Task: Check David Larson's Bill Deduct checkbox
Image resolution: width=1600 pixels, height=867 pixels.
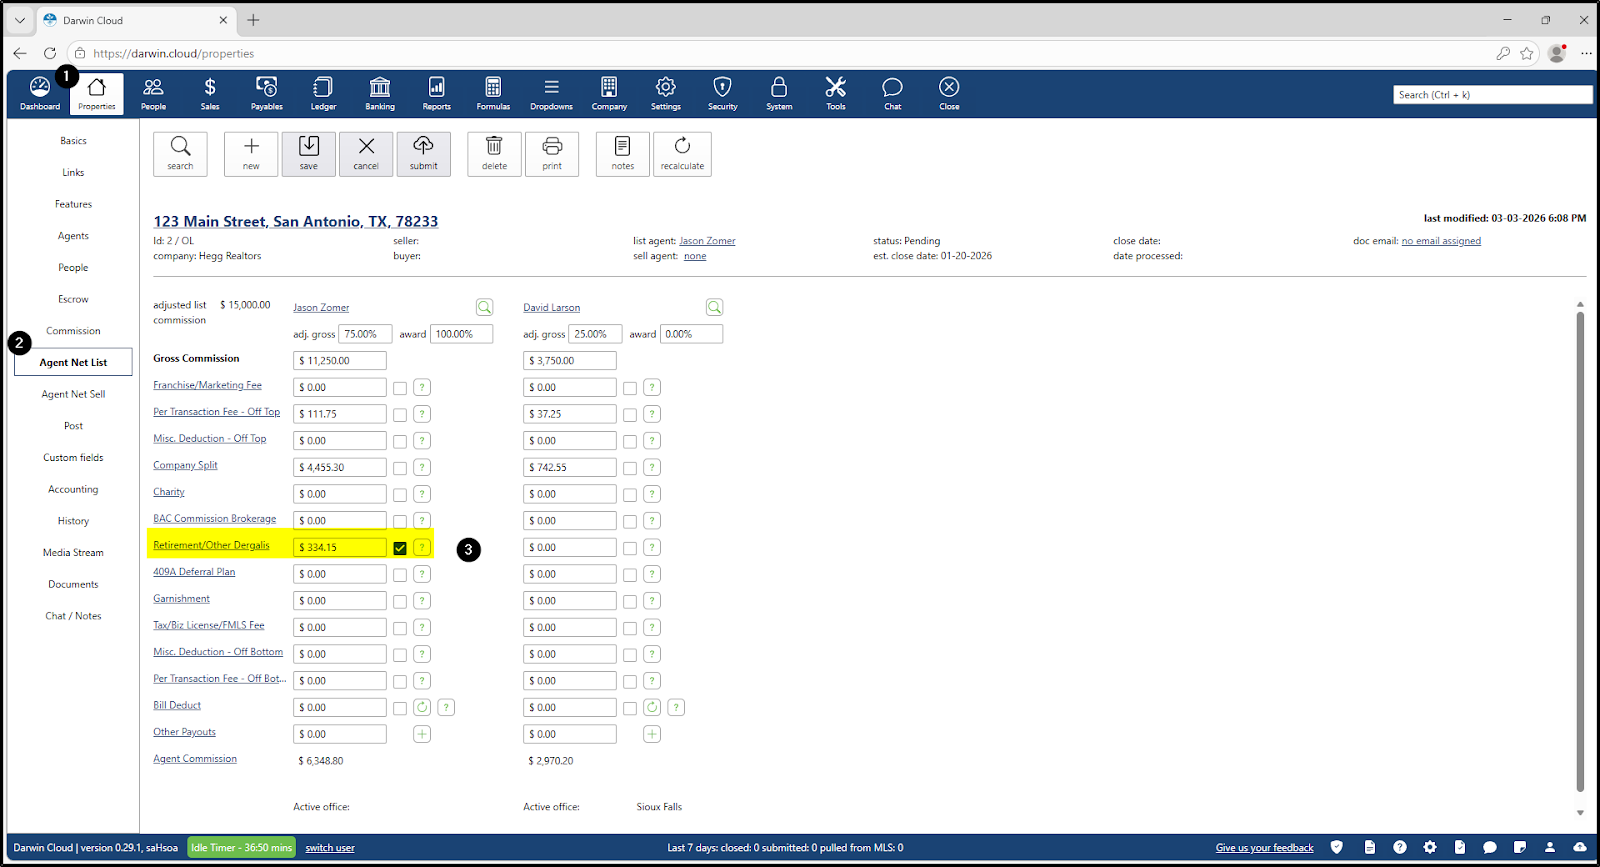Action: [x=630, y=708]
